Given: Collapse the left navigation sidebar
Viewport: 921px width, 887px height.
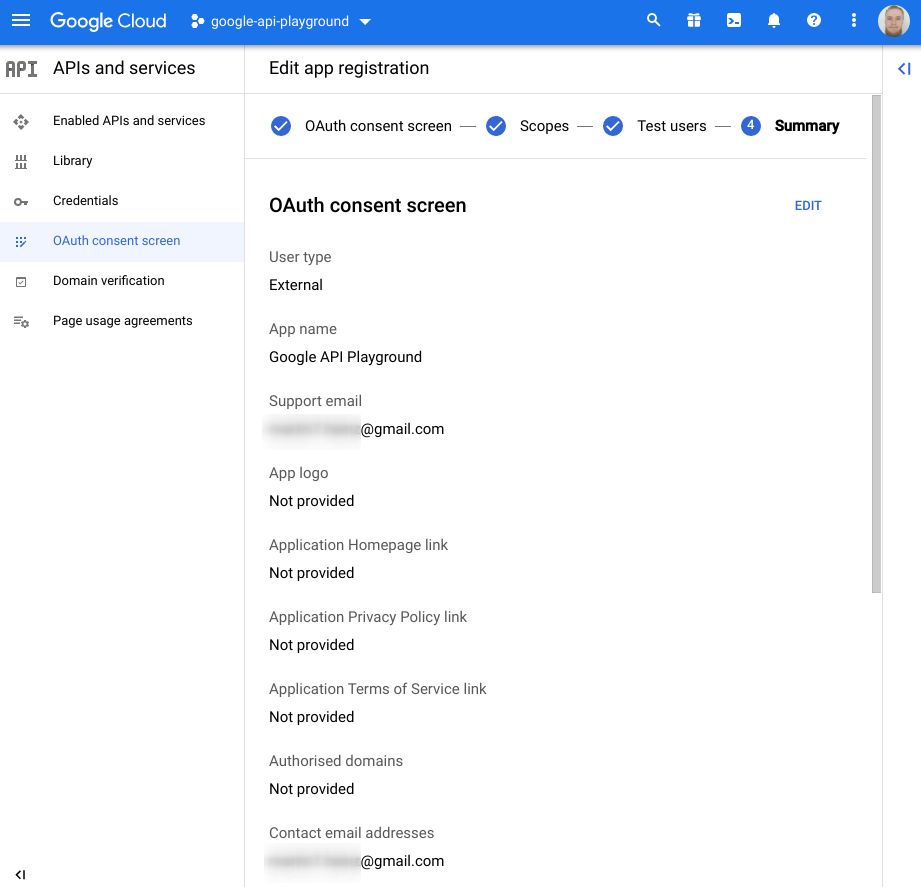Looking at the screenshot, I should (20, 874).
